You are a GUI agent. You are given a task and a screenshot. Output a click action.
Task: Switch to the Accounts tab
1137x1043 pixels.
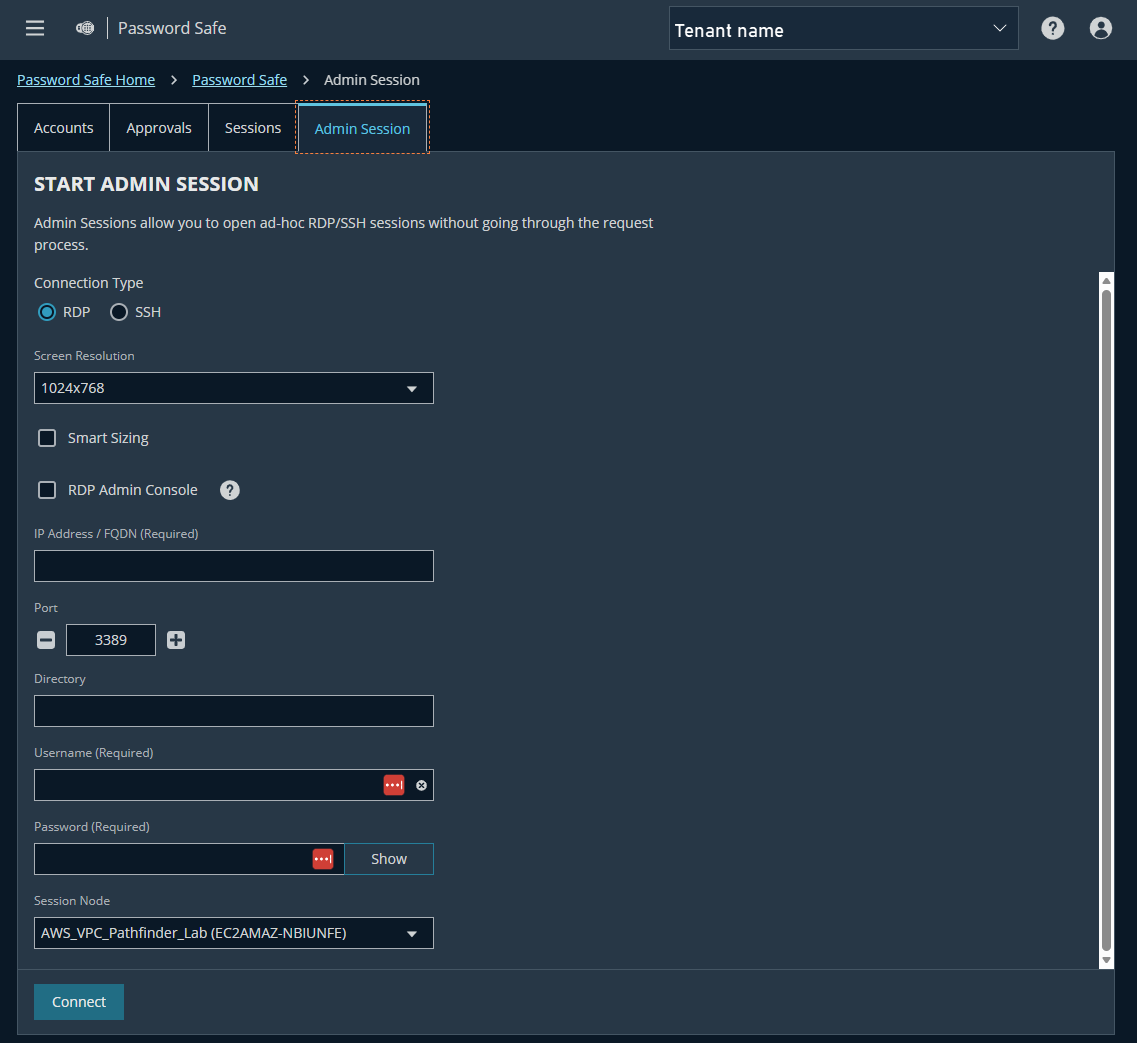tap(62, 127)
